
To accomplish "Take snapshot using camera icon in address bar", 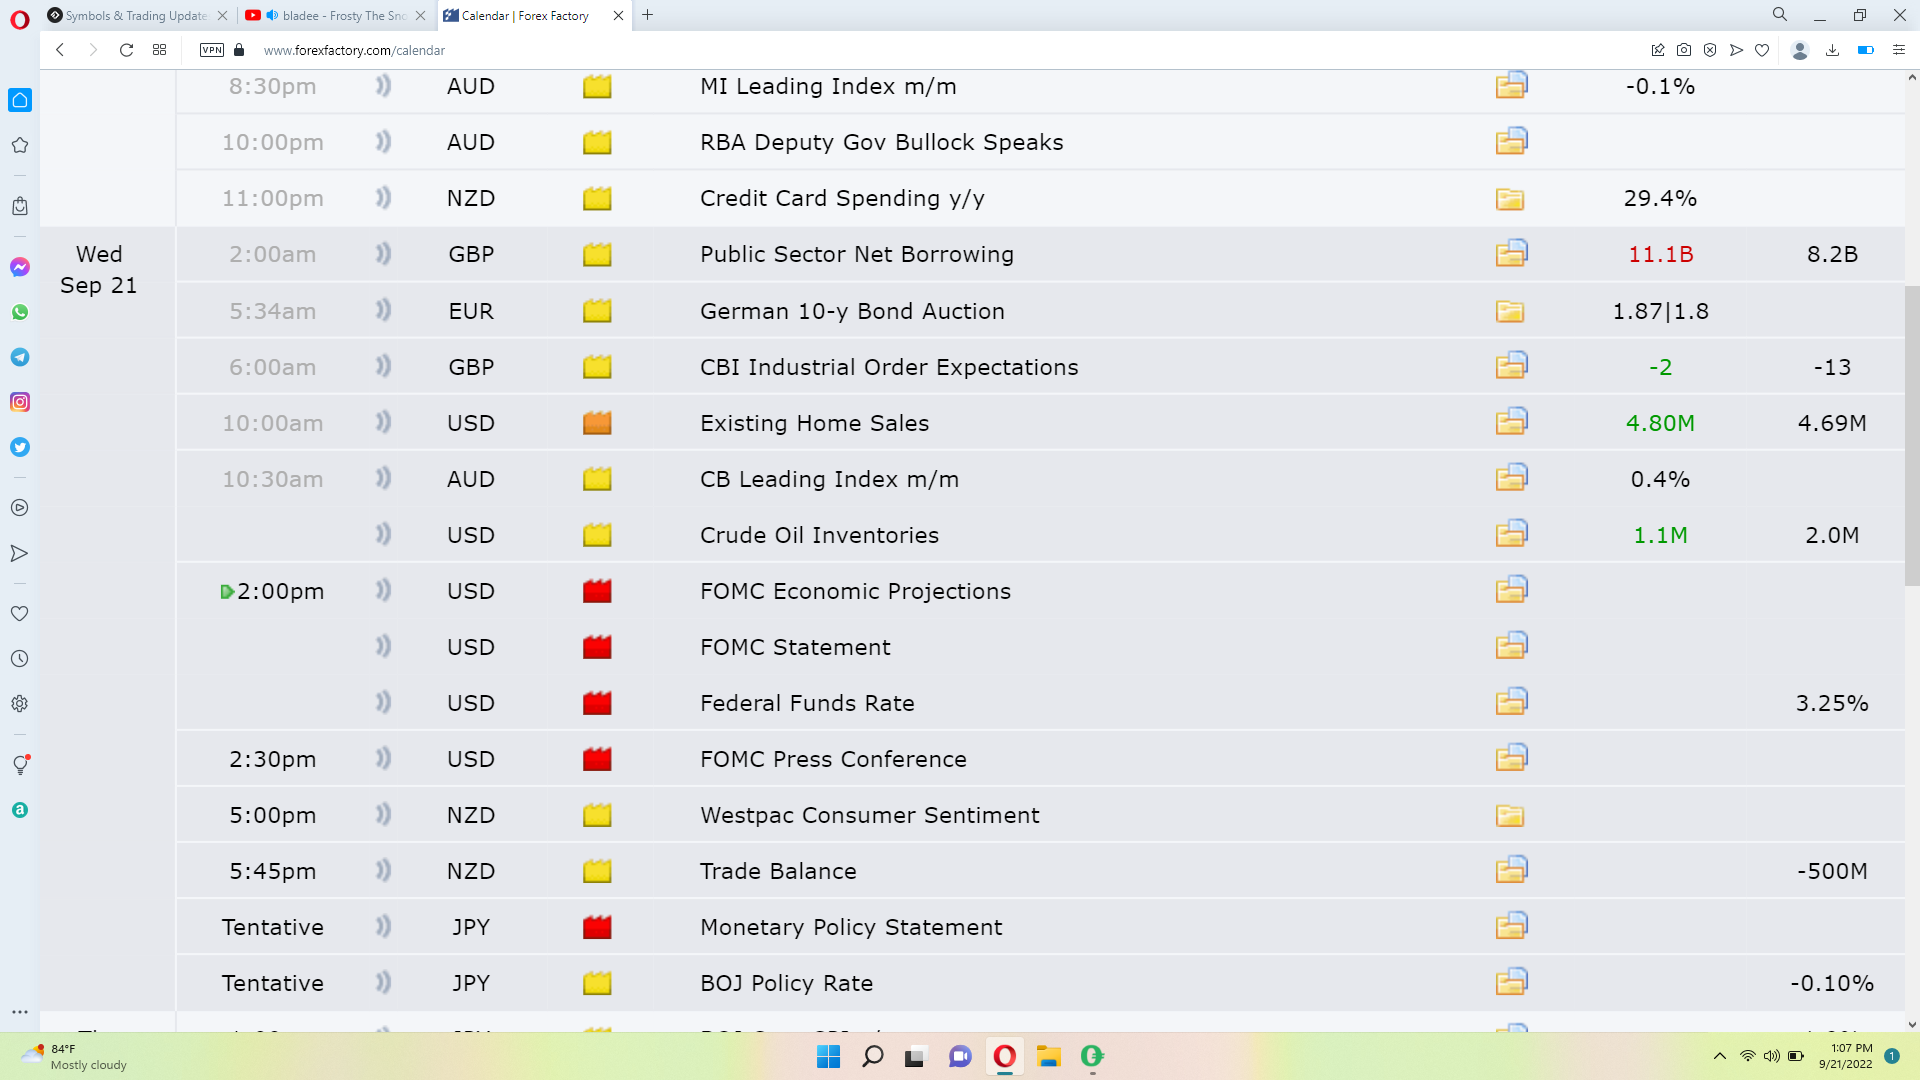I will pyautogui.click(x=1684, y=50).
